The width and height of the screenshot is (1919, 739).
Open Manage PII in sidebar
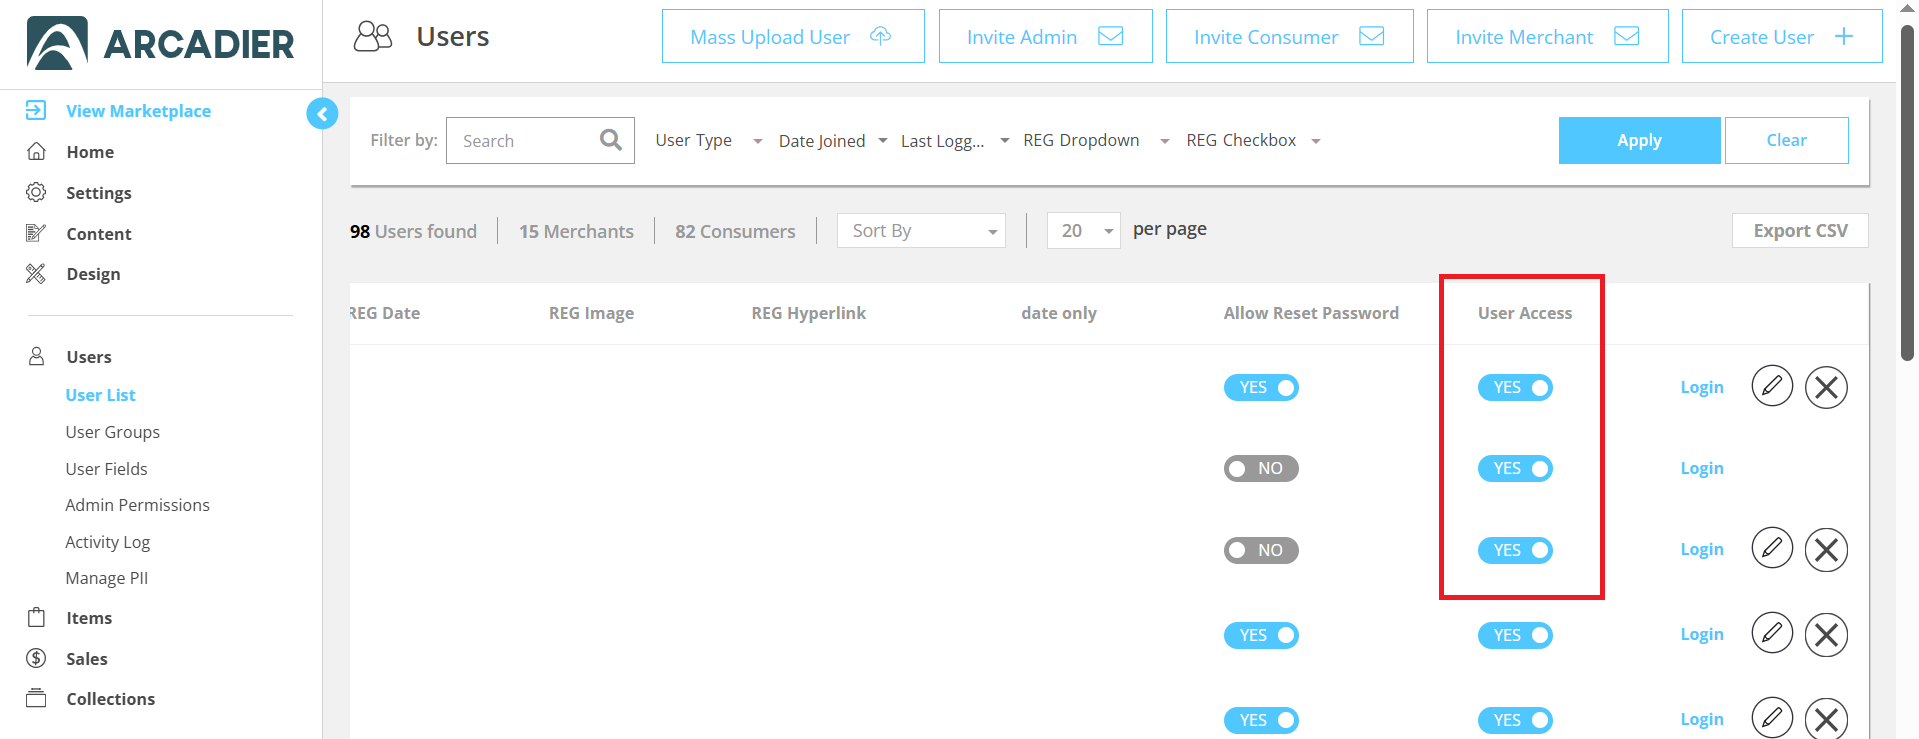pyautogui.click(x=106, y=578)
